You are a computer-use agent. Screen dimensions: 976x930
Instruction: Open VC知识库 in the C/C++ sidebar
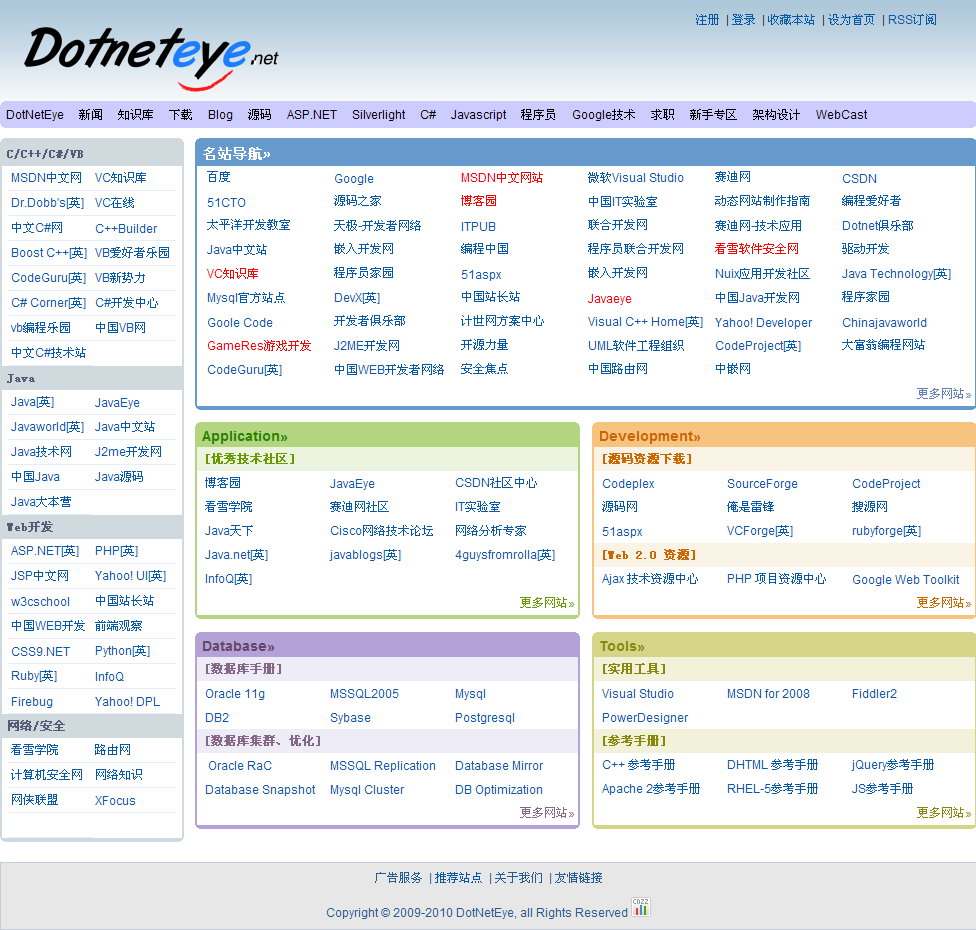(120, 178)
